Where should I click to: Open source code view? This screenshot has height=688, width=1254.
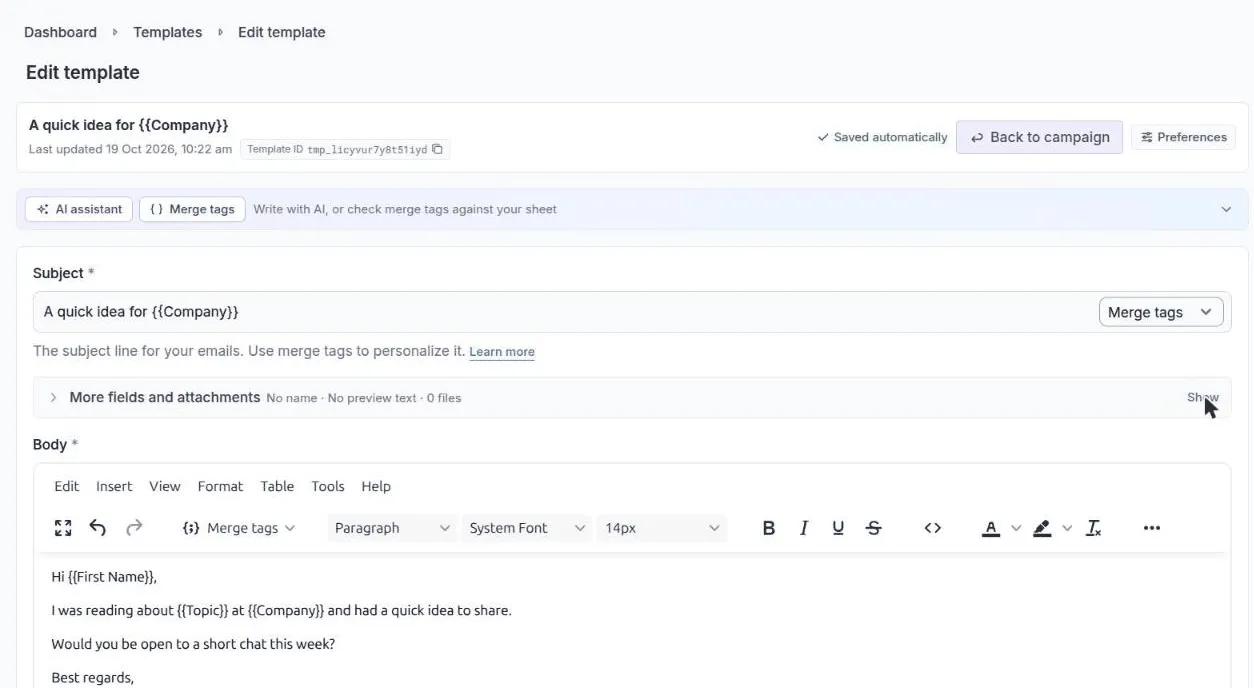933,528
